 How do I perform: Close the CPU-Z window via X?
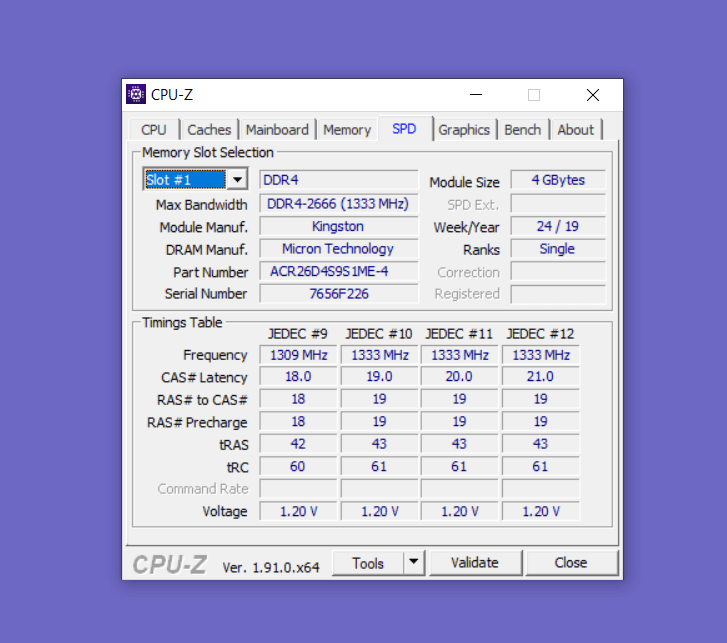coord(593,95)
